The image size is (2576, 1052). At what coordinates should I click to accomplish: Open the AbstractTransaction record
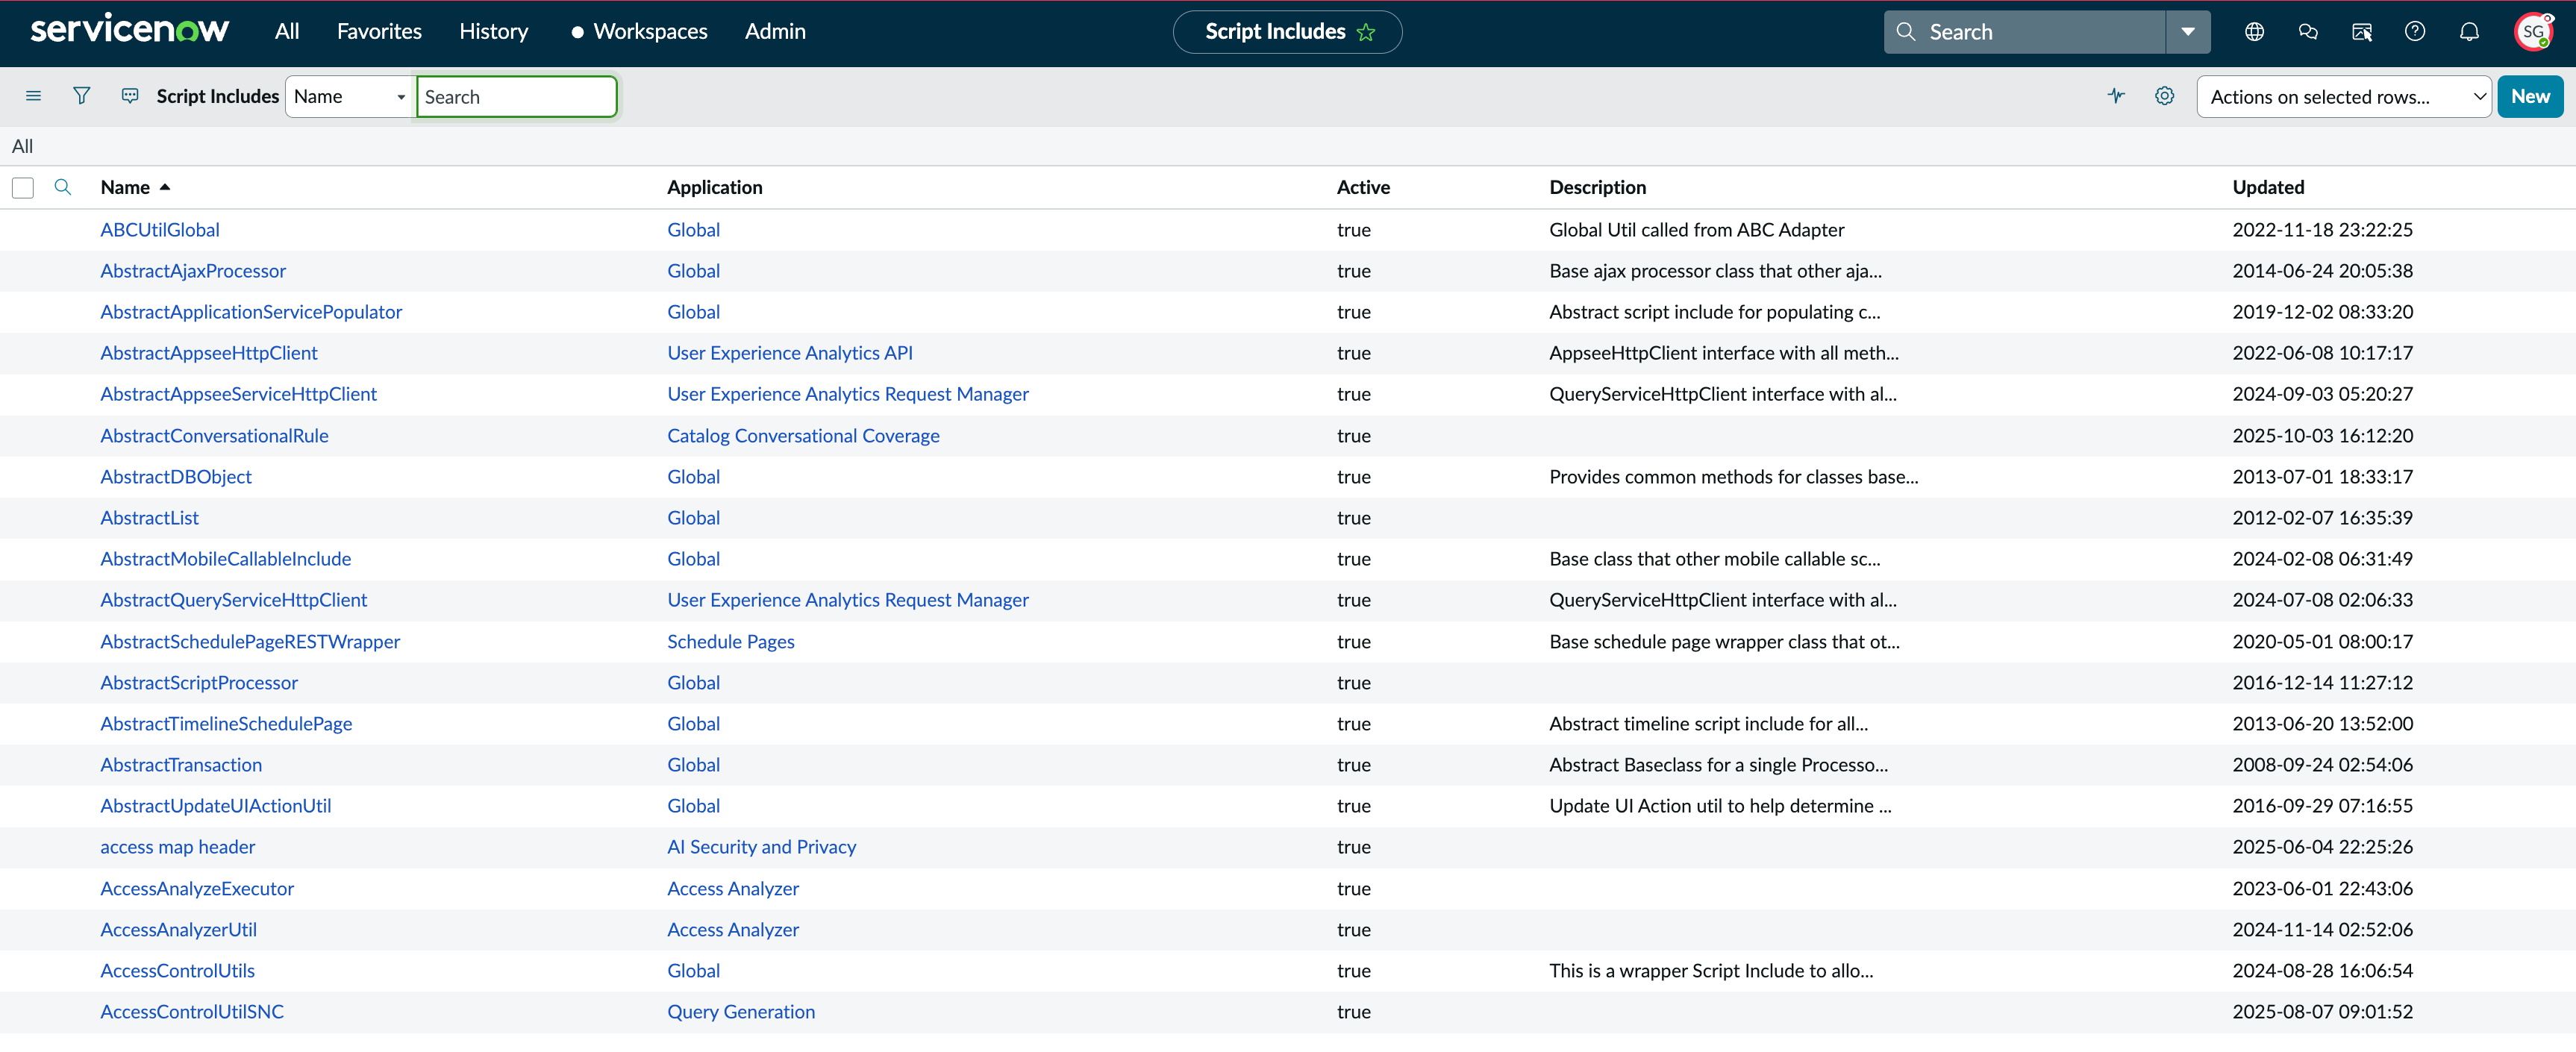(x=181, y=765)
